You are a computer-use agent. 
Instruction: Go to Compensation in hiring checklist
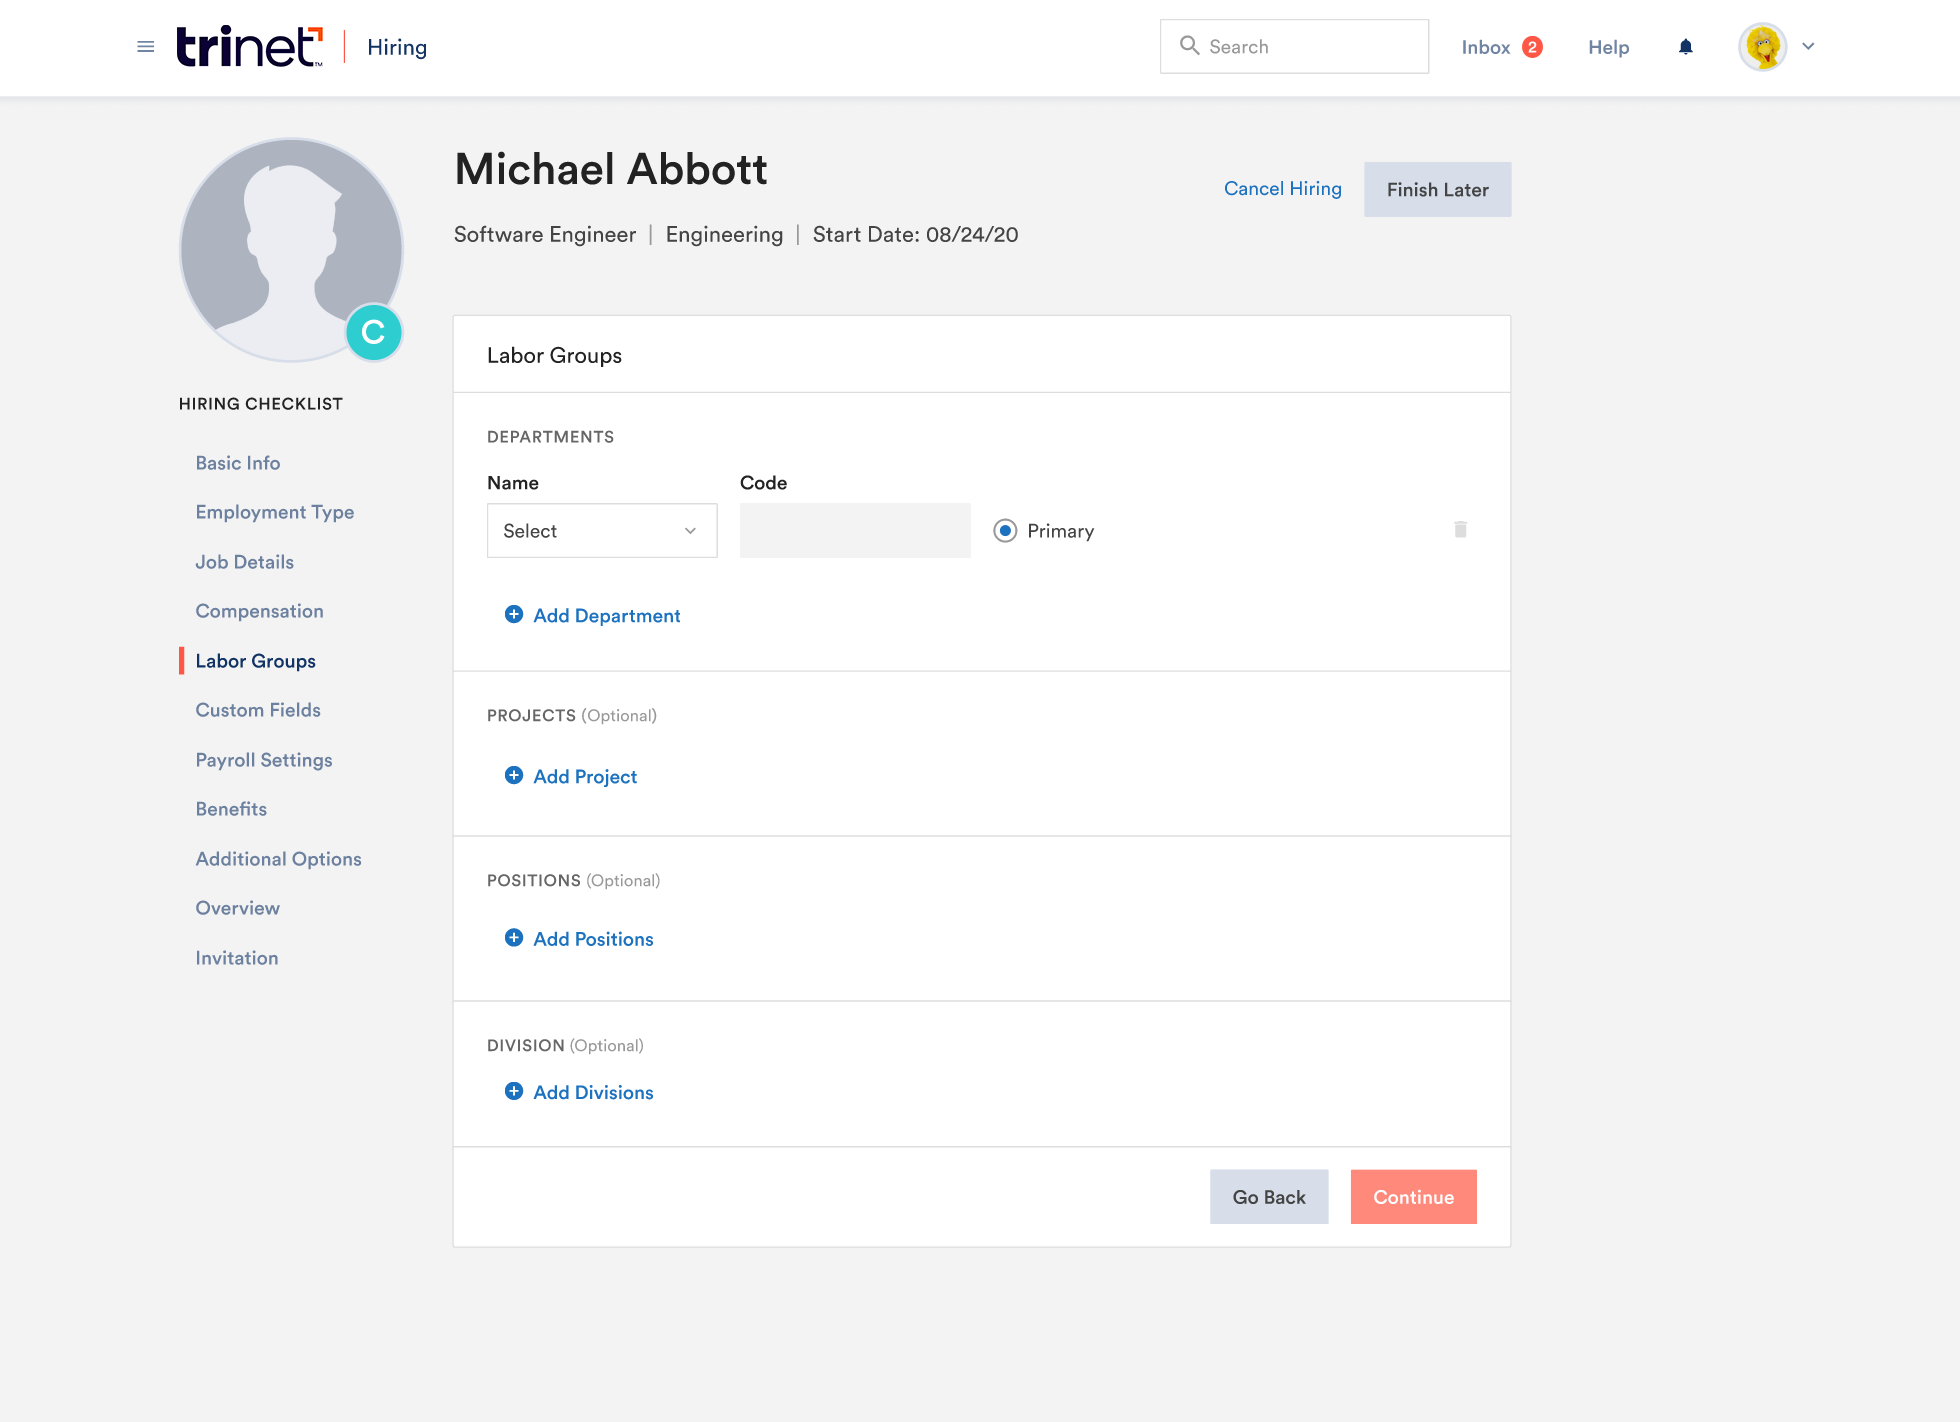tap(259, 611)
